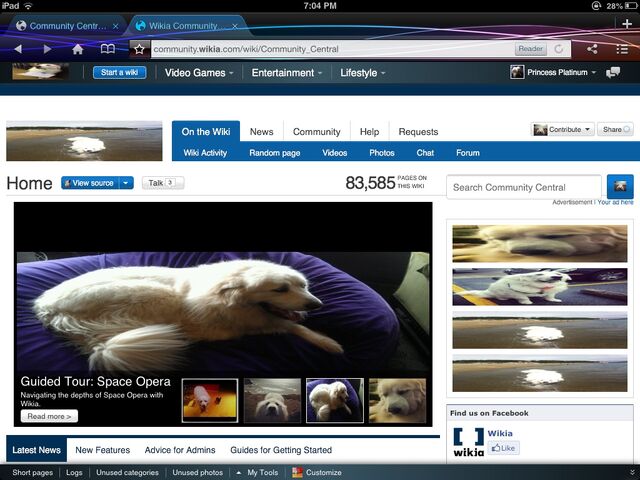The image size is (640, 480).
Task: Select the News navigation tab
Action: click(262, 132)
